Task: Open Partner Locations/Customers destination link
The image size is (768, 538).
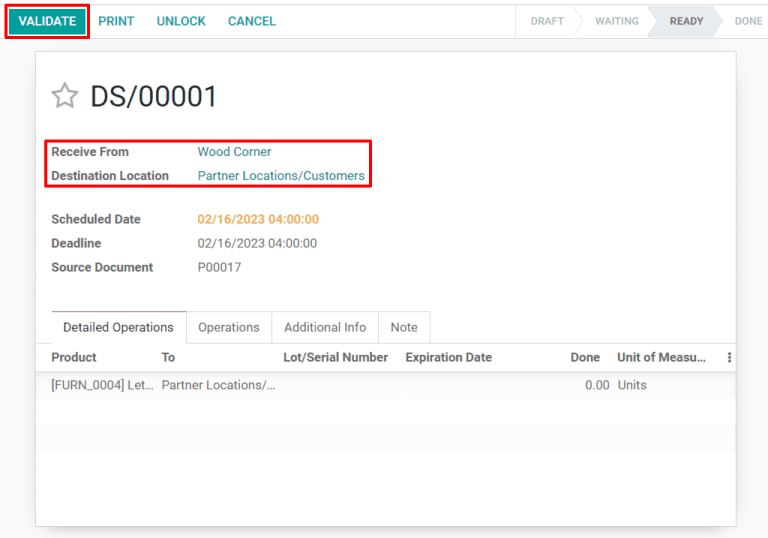Action: (281, 176)
